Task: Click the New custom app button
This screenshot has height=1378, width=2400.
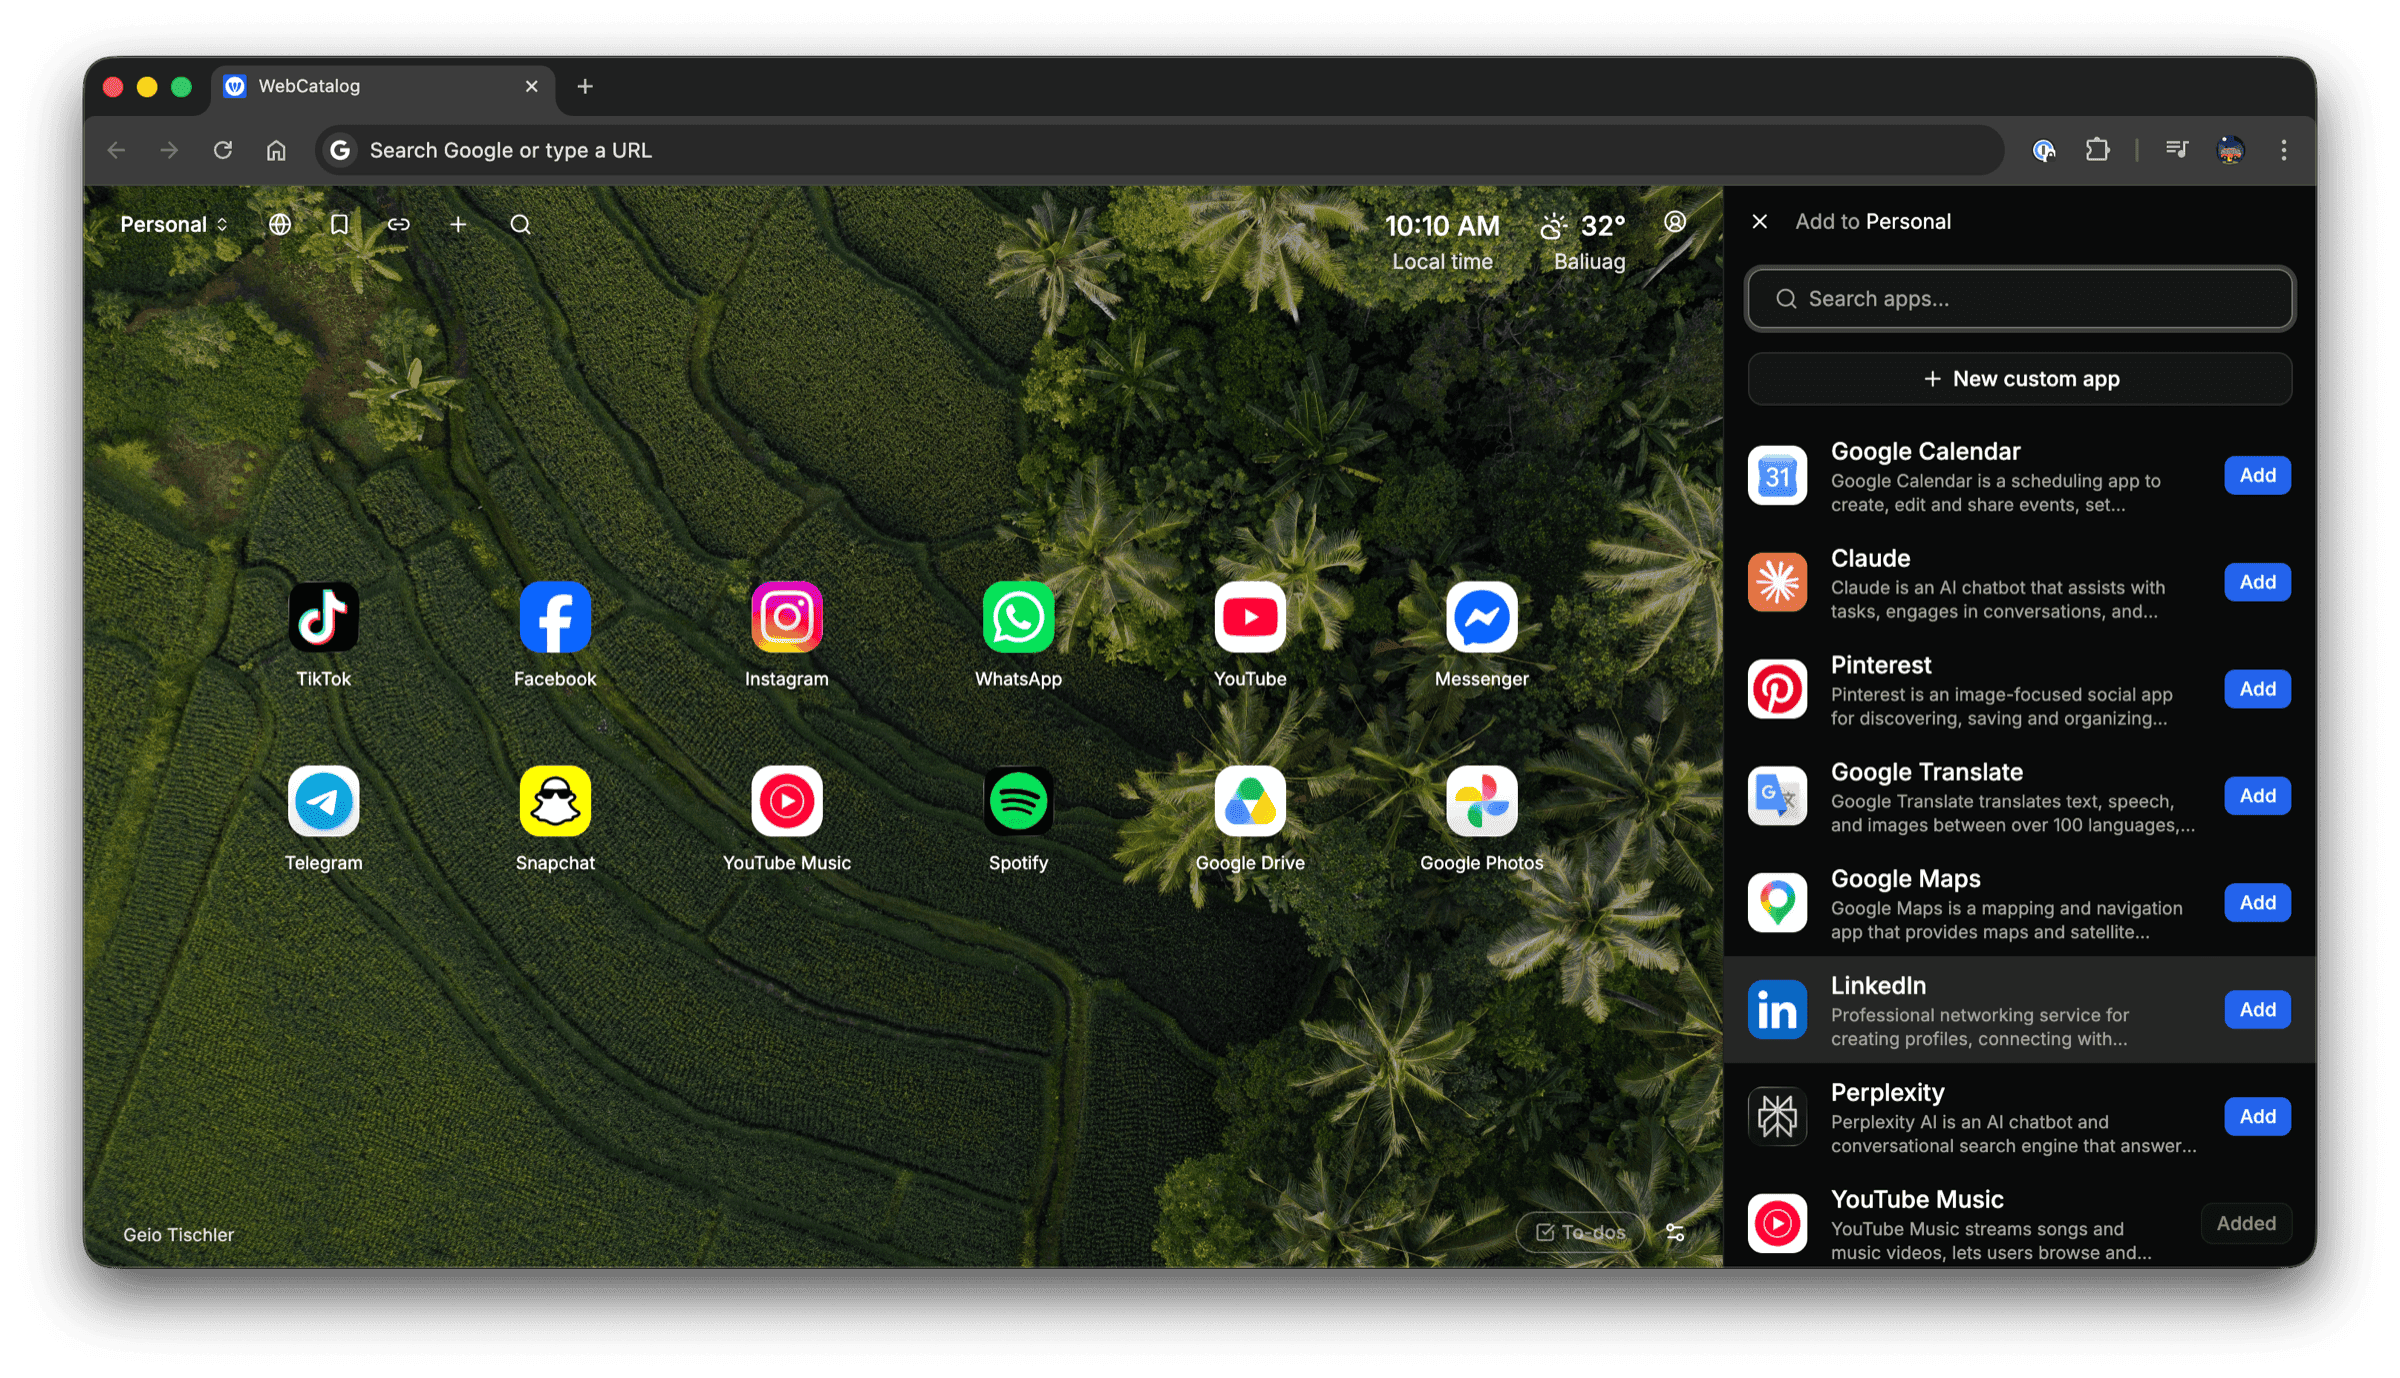Action: pyautogui.click(x=2020, y=379)
